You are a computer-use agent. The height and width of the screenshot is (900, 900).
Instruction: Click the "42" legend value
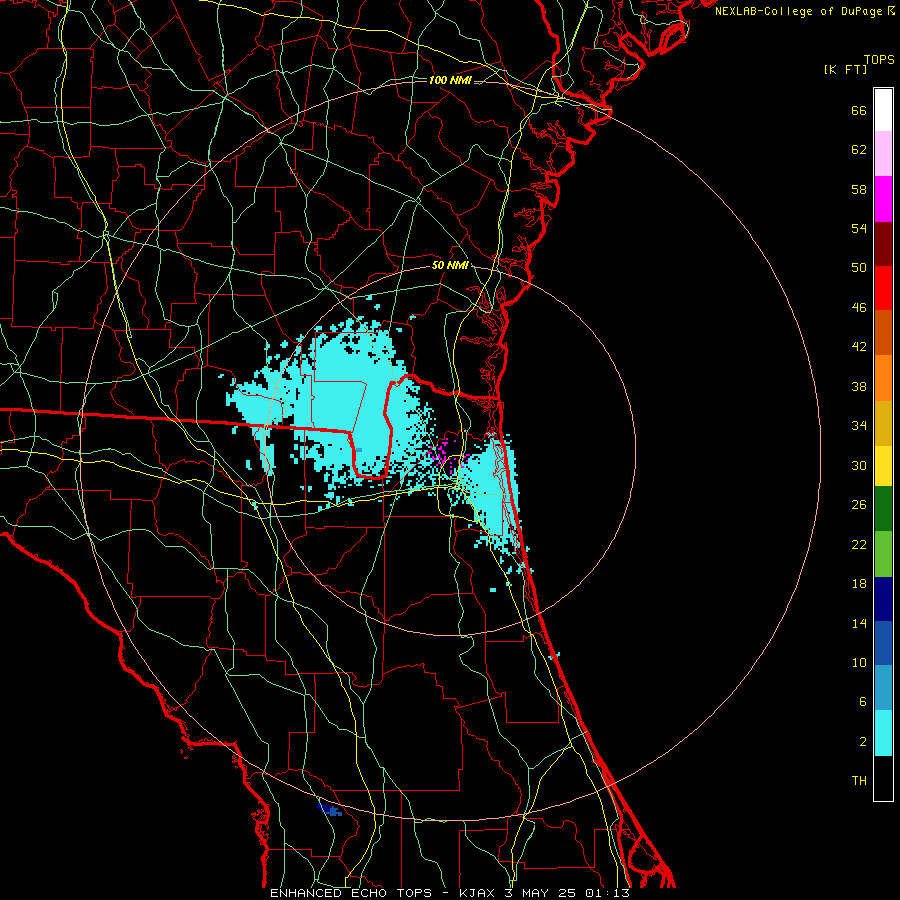859,347
